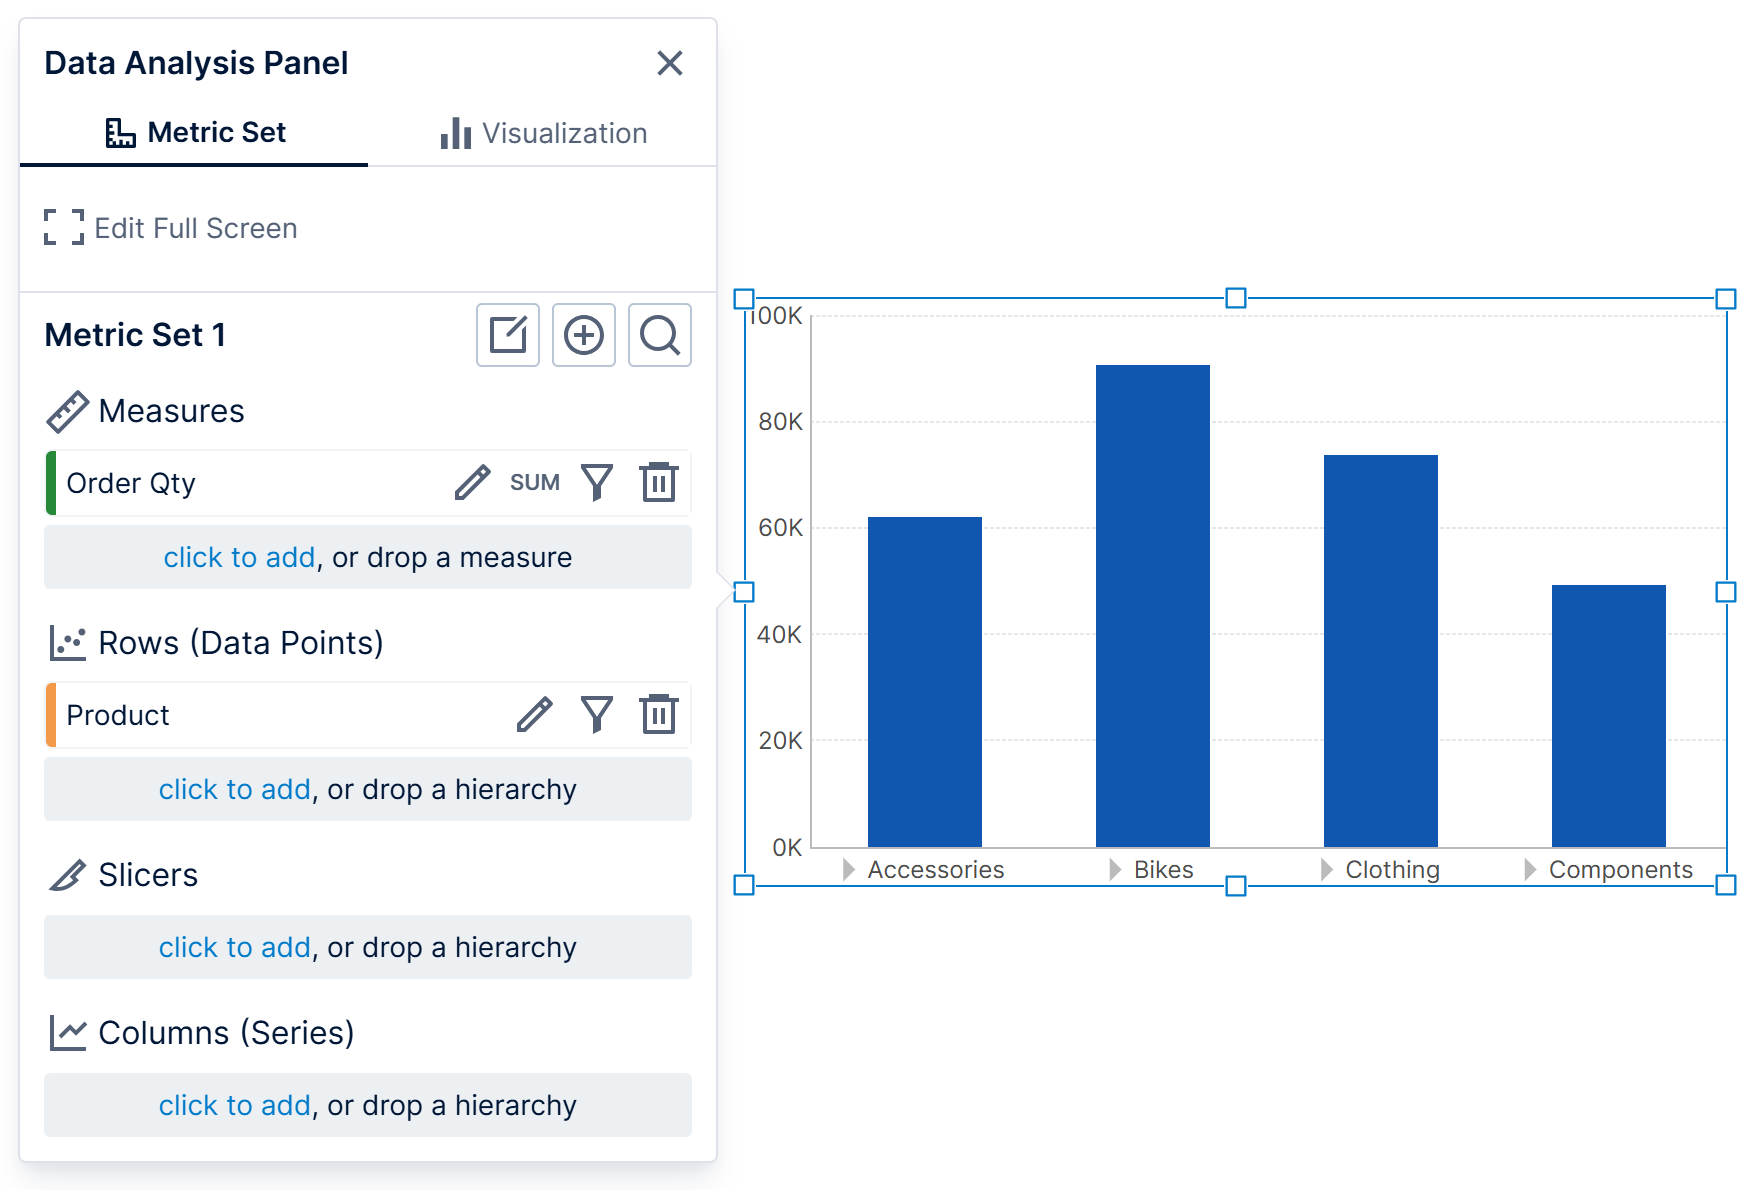Select the Bikes bar in the chart
Image resolution: width=1759 pixels, height=1190 pixels.
[1153, 606]
